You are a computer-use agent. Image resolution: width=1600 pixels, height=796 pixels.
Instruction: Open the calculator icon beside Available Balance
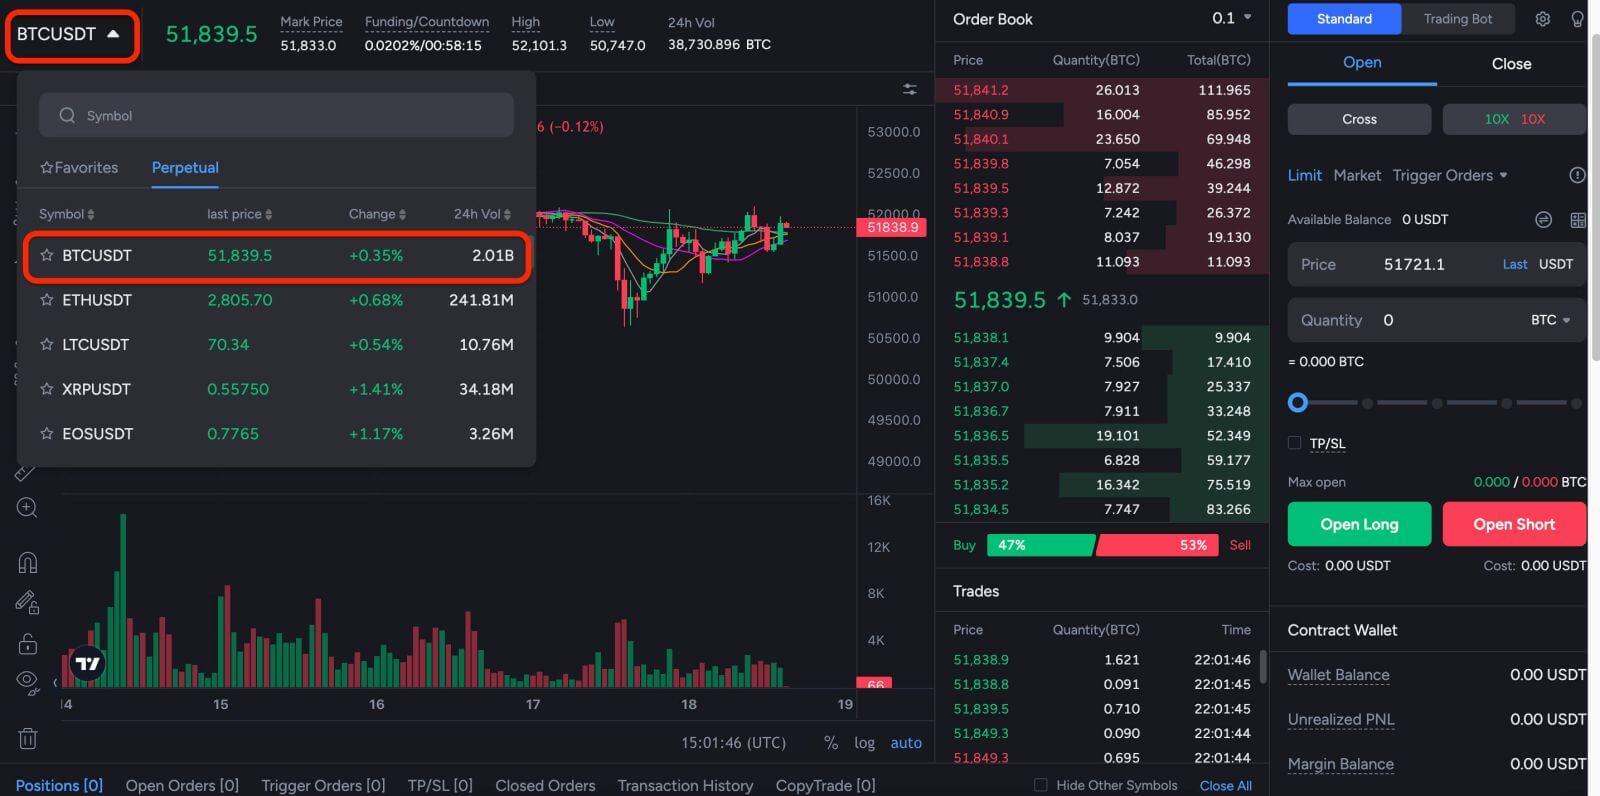pos(1578,220)
